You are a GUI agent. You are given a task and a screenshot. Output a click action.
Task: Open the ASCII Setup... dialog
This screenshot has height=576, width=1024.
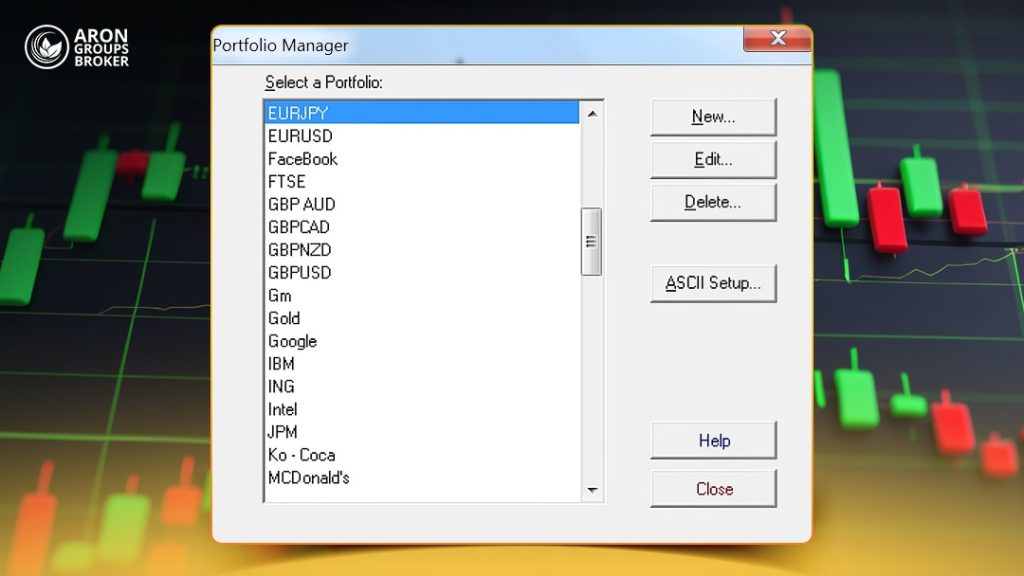[713, 283]
